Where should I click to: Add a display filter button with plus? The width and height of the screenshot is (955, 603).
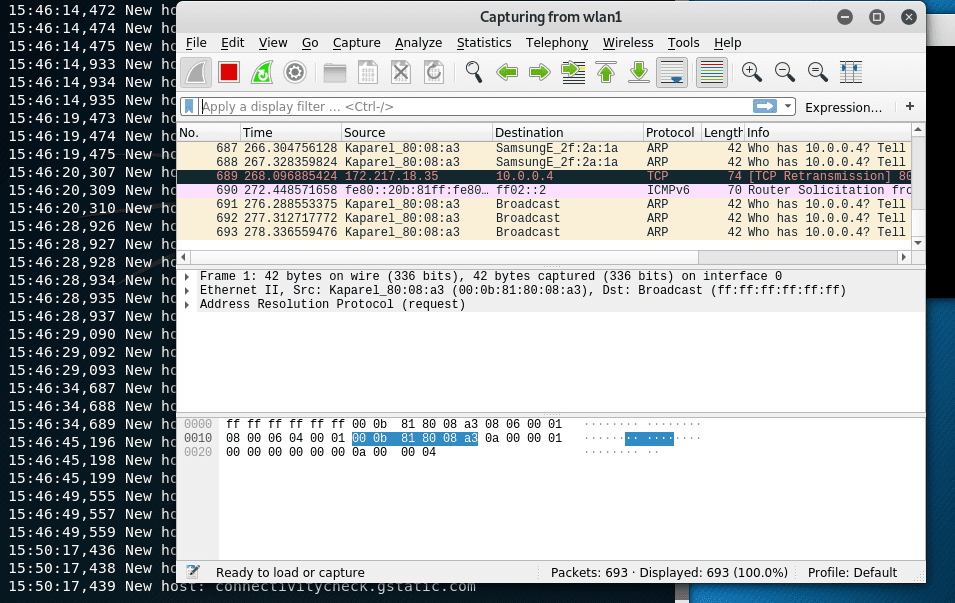tap(910, 107)
